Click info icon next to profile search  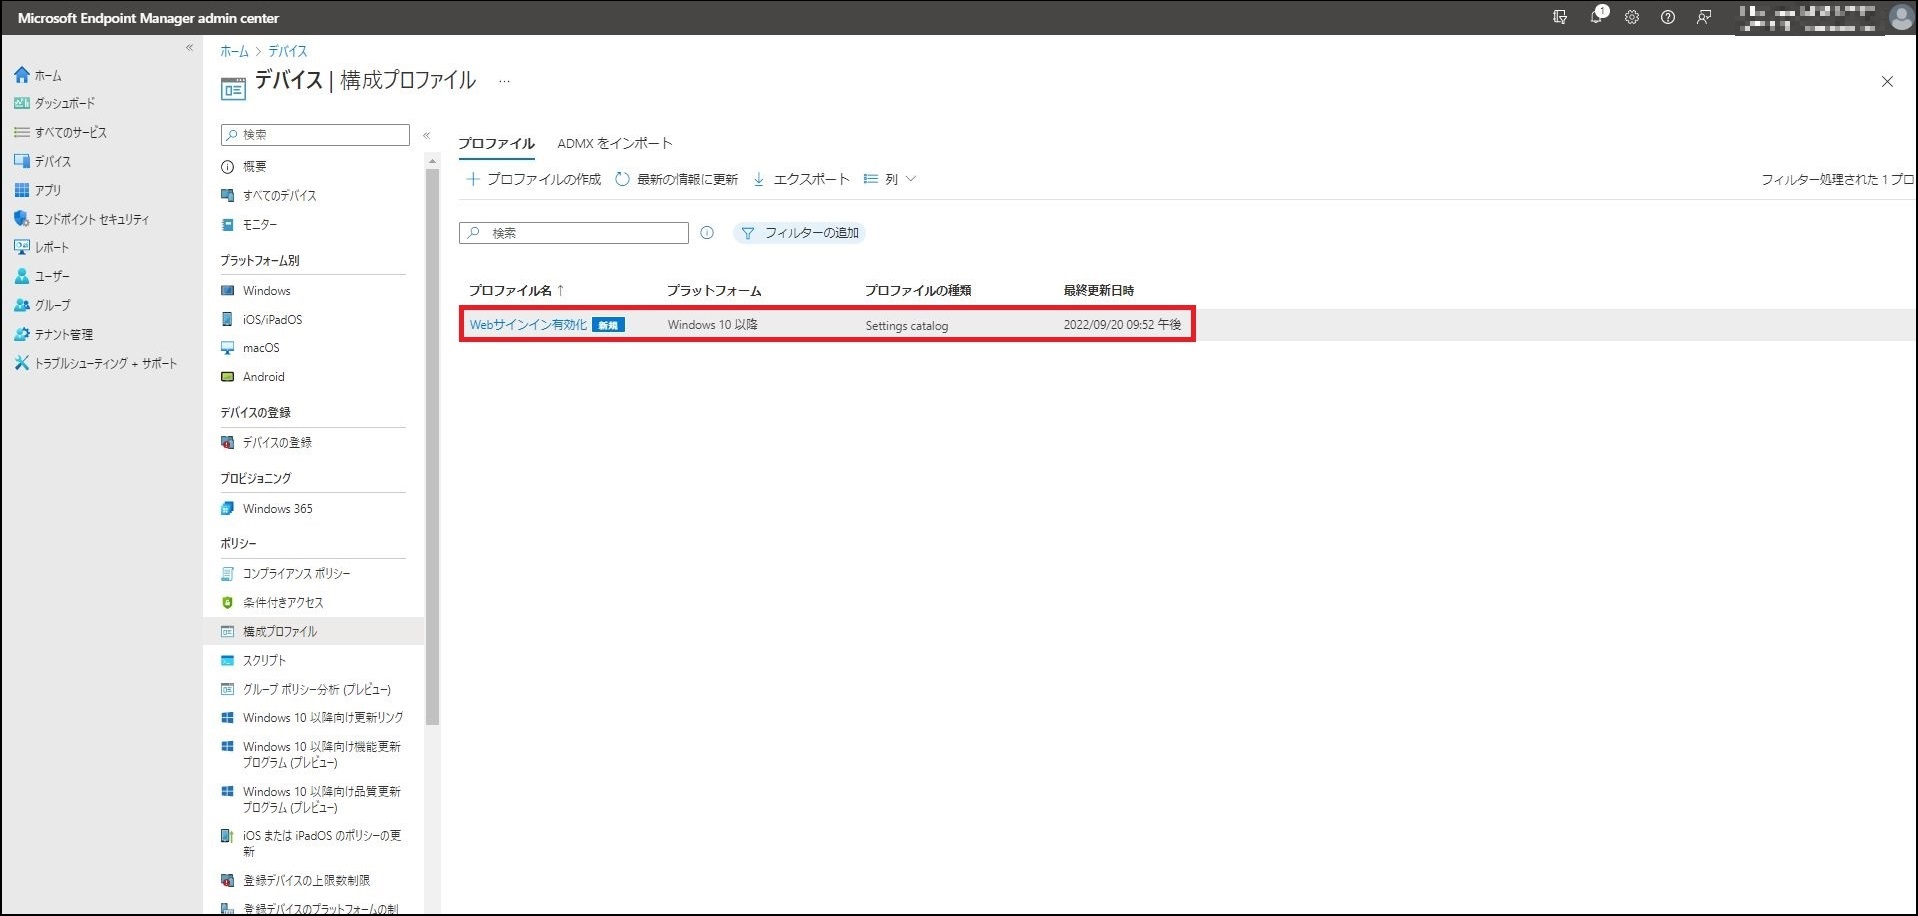(x=707, y=233)
